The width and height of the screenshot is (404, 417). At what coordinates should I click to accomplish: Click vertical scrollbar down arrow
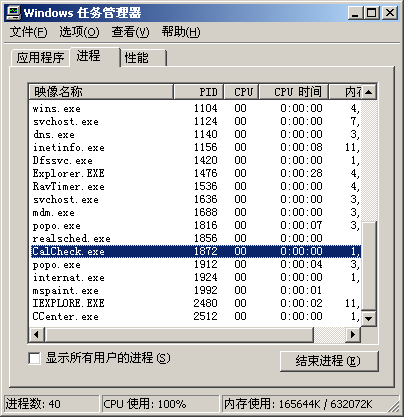click(x=369, y=319)
